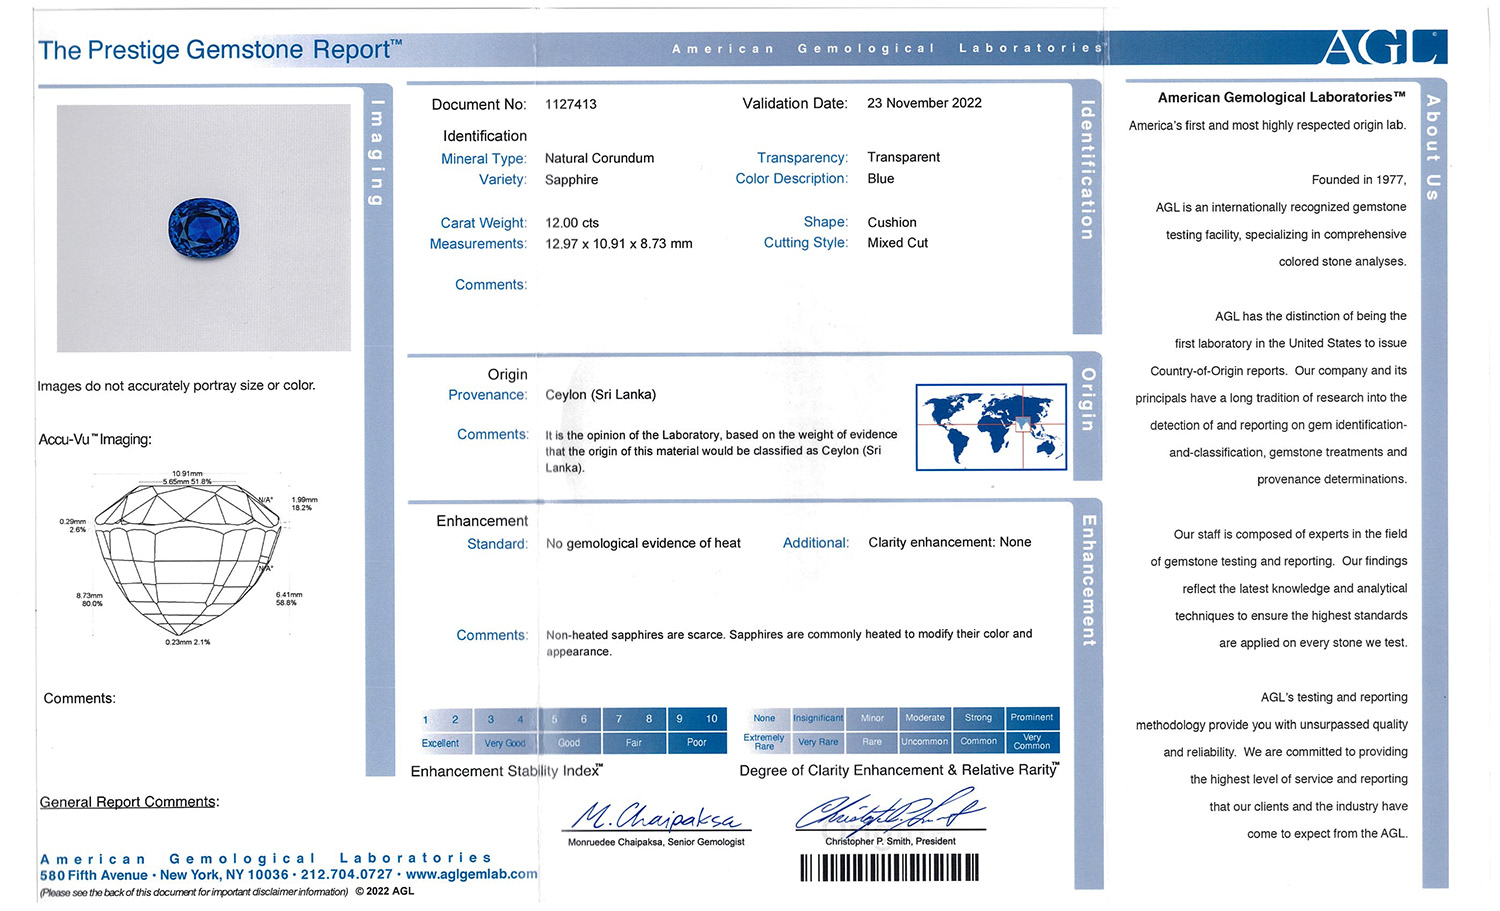The width and height of the screenshot is (1500, 911).
Task: Select the vertical Identification tab
Action: [x=1087, y=170]
